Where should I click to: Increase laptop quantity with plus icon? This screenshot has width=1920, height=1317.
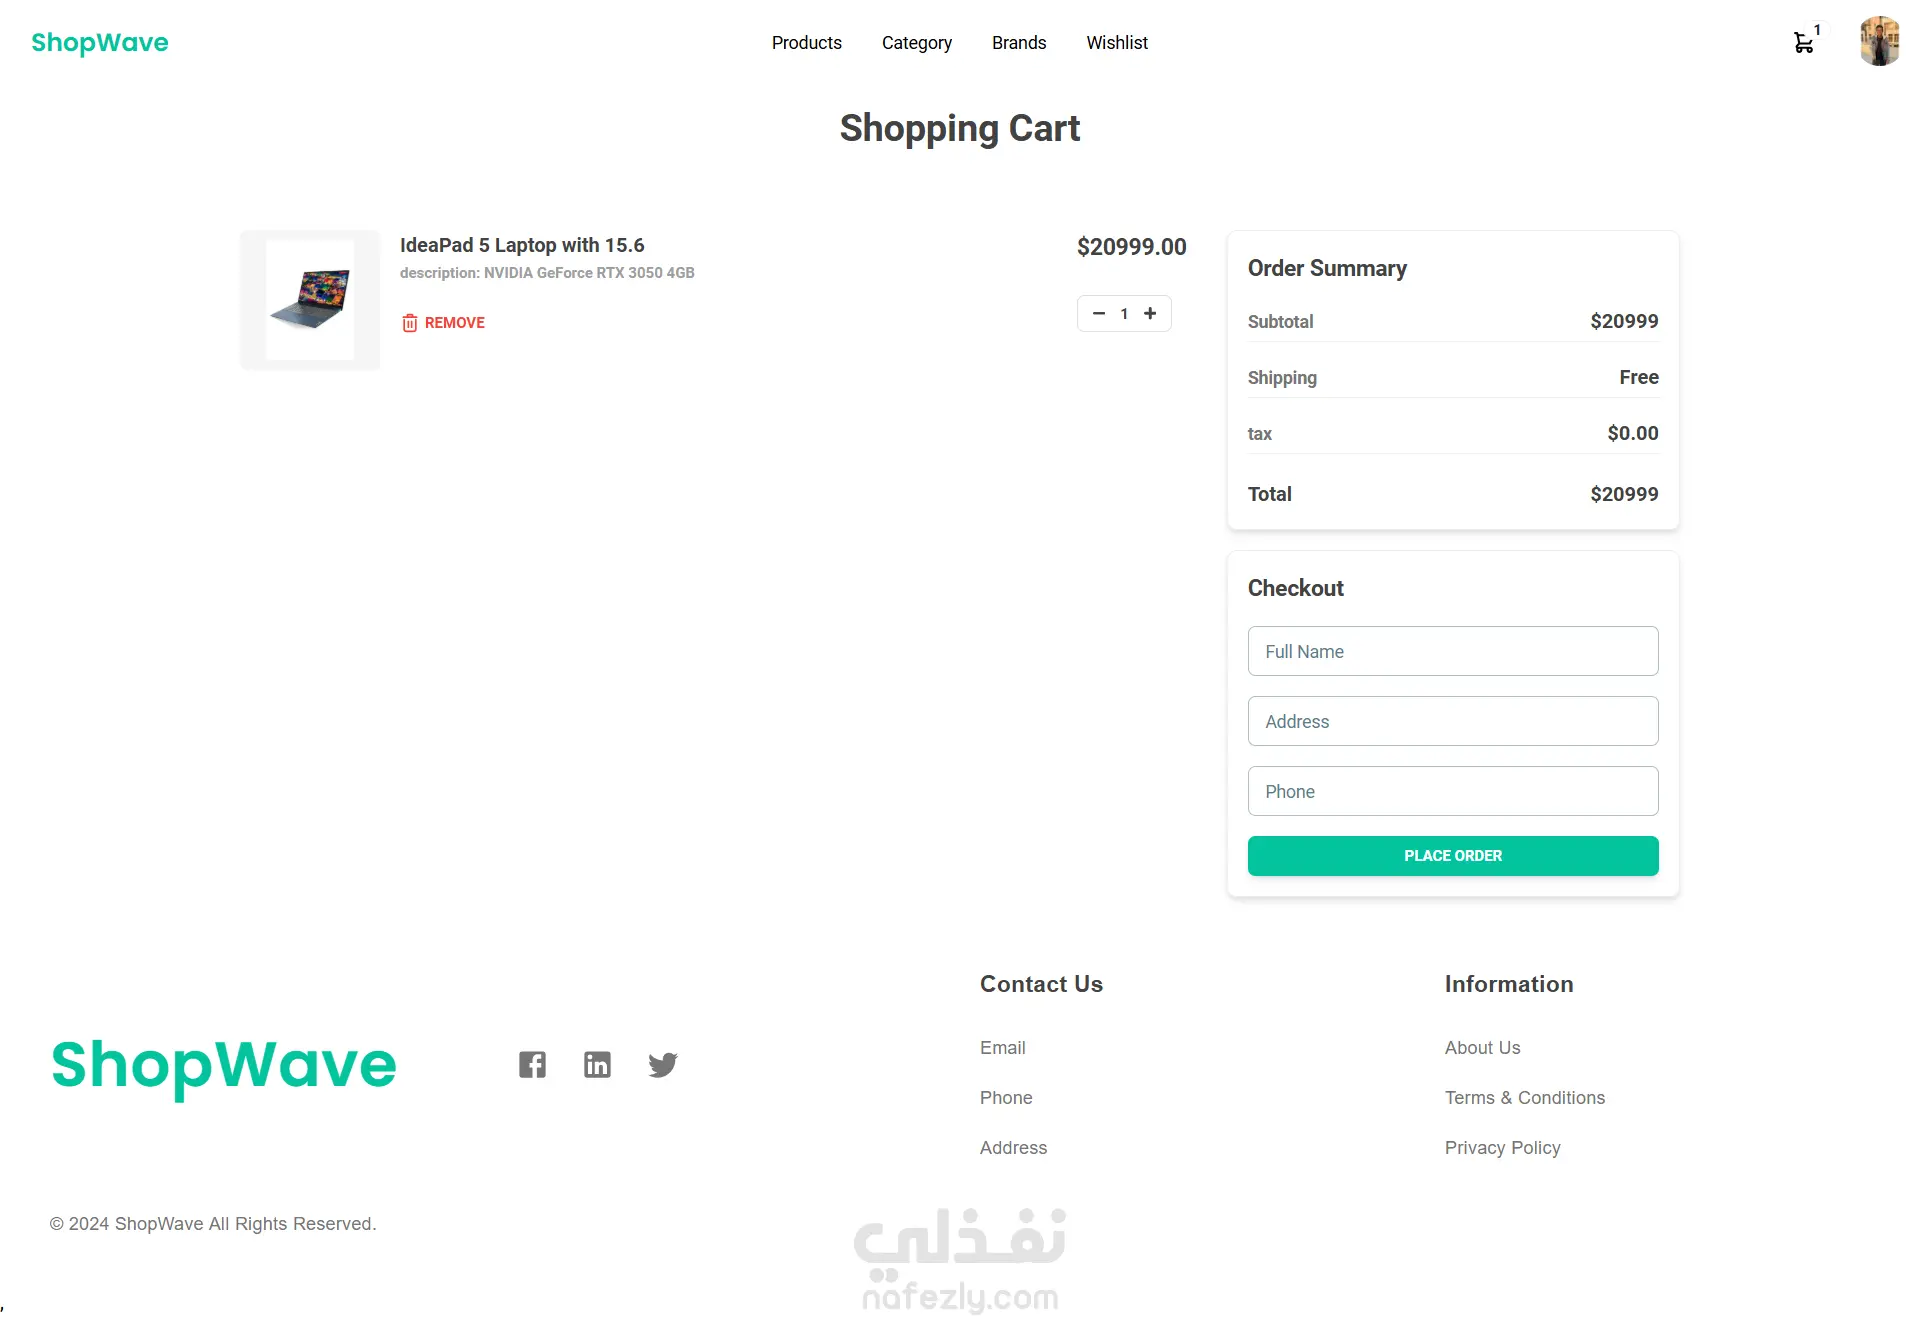pos(1150,313)
